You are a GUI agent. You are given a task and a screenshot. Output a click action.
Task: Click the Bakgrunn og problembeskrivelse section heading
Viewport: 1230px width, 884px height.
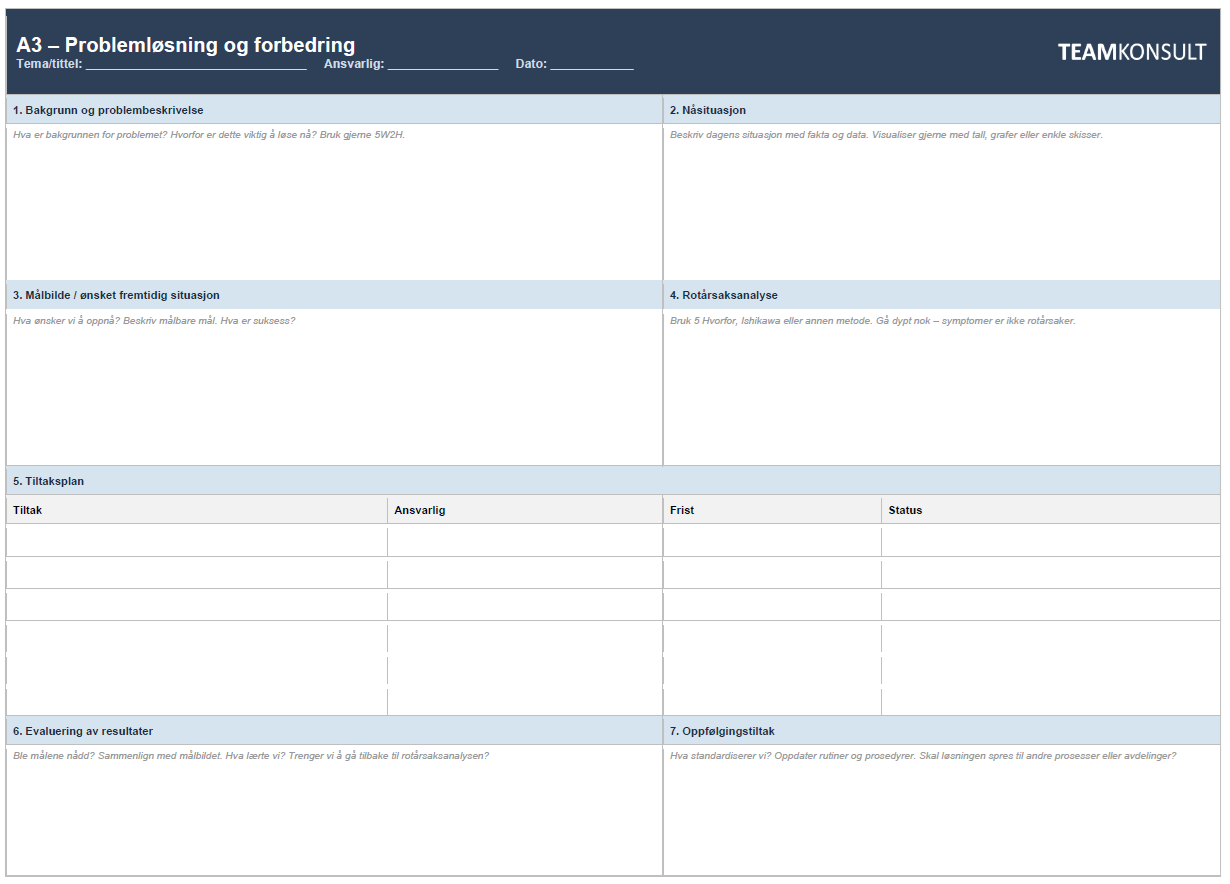tap(108, 110)
